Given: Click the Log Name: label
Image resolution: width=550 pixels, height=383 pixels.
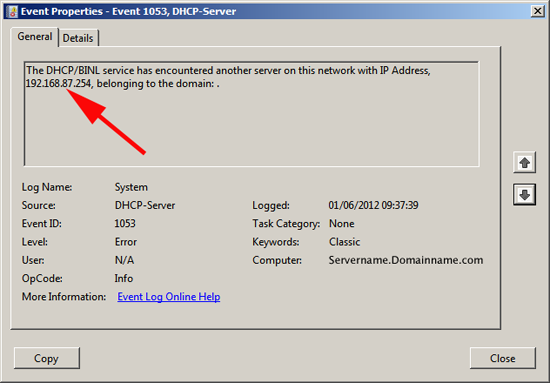Looking at the screenshot, I should click(x=47, y=187).
